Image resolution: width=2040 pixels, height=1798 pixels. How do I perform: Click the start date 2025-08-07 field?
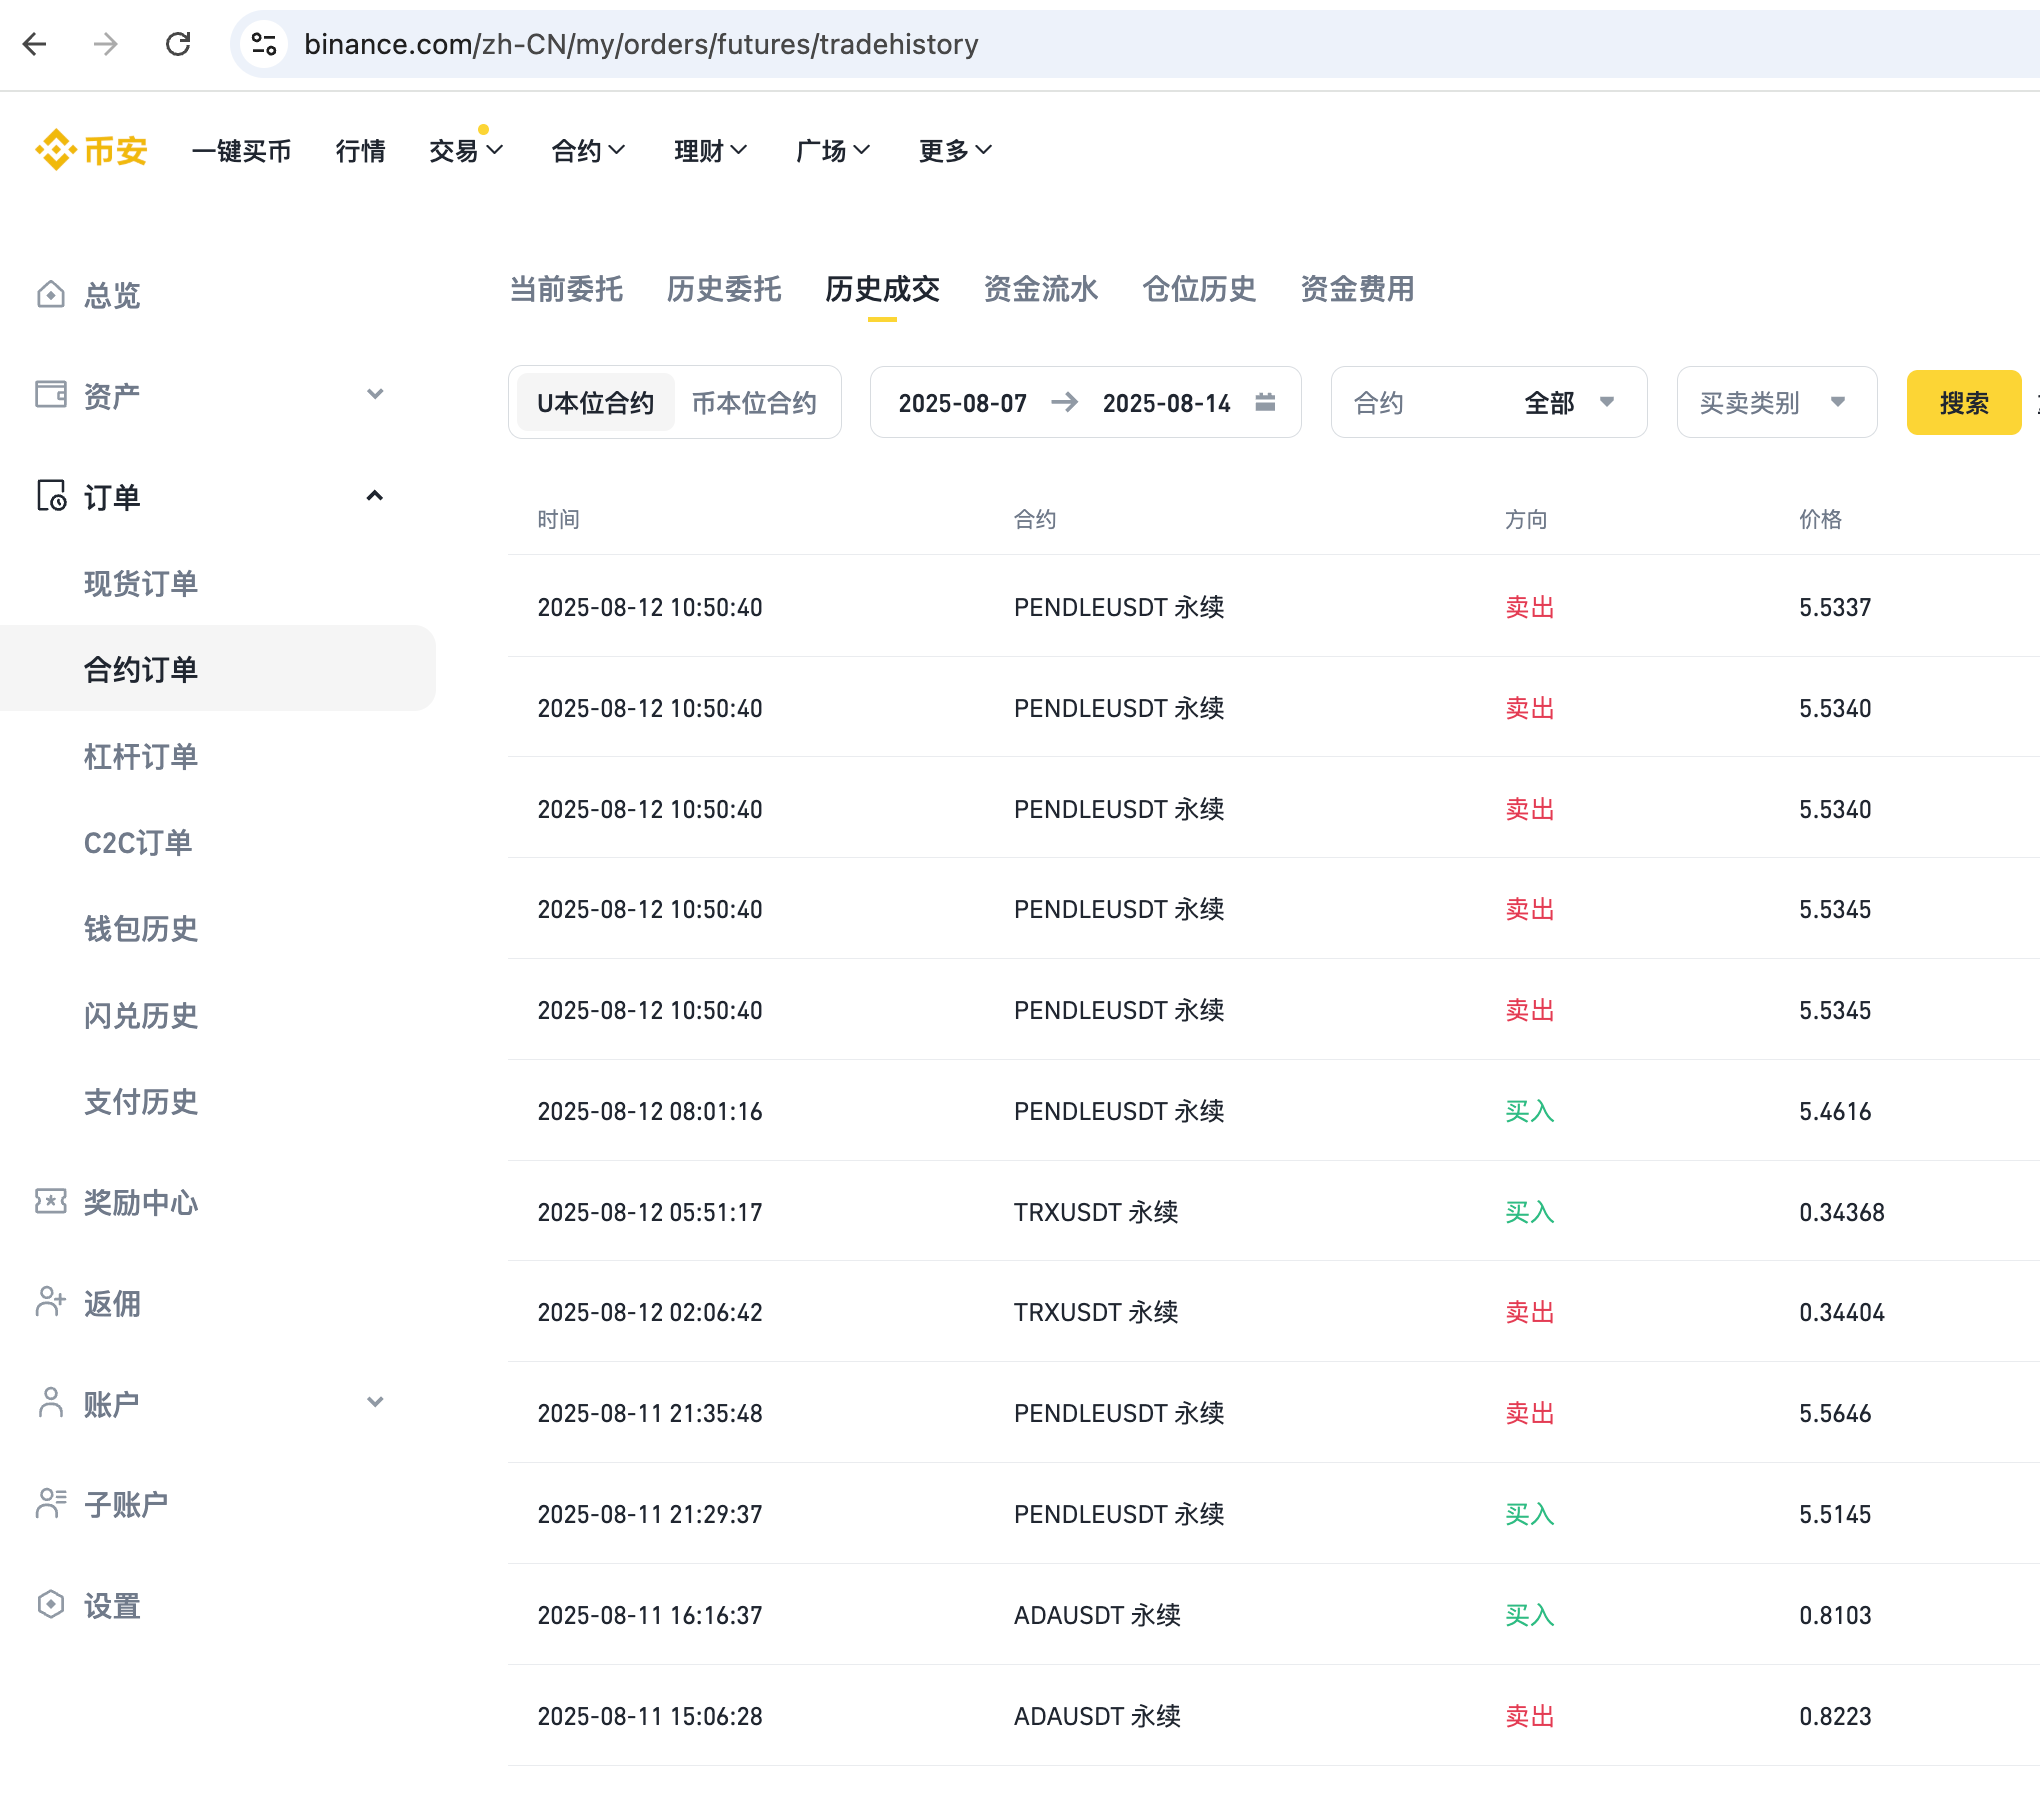[962, 403]
